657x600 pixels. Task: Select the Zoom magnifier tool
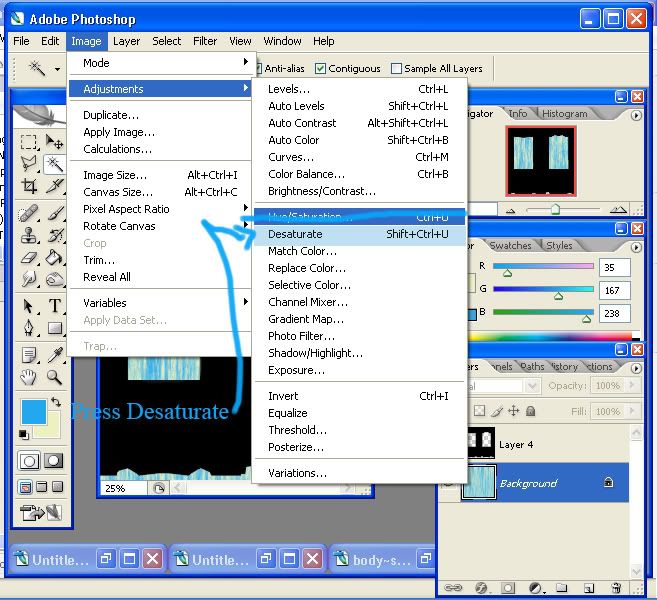click(x=54, y=377)
